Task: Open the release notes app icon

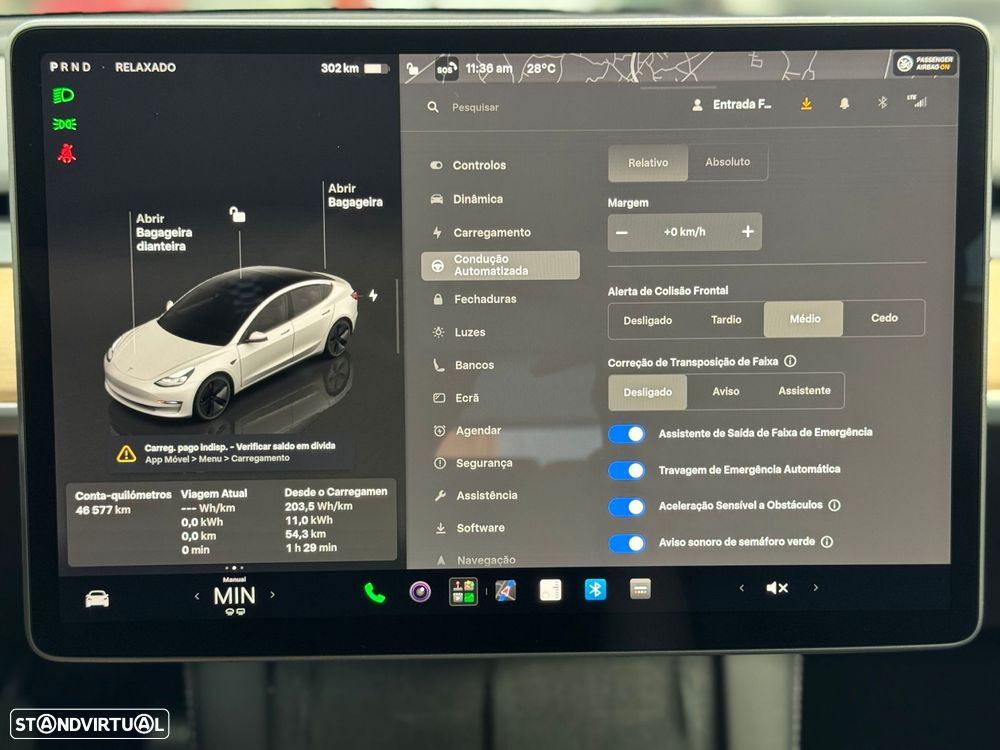Action: point(550,591)
